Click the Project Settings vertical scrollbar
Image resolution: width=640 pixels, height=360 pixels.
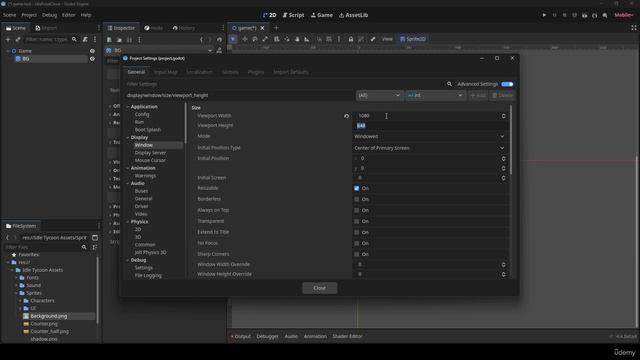(x=511, y=141)
